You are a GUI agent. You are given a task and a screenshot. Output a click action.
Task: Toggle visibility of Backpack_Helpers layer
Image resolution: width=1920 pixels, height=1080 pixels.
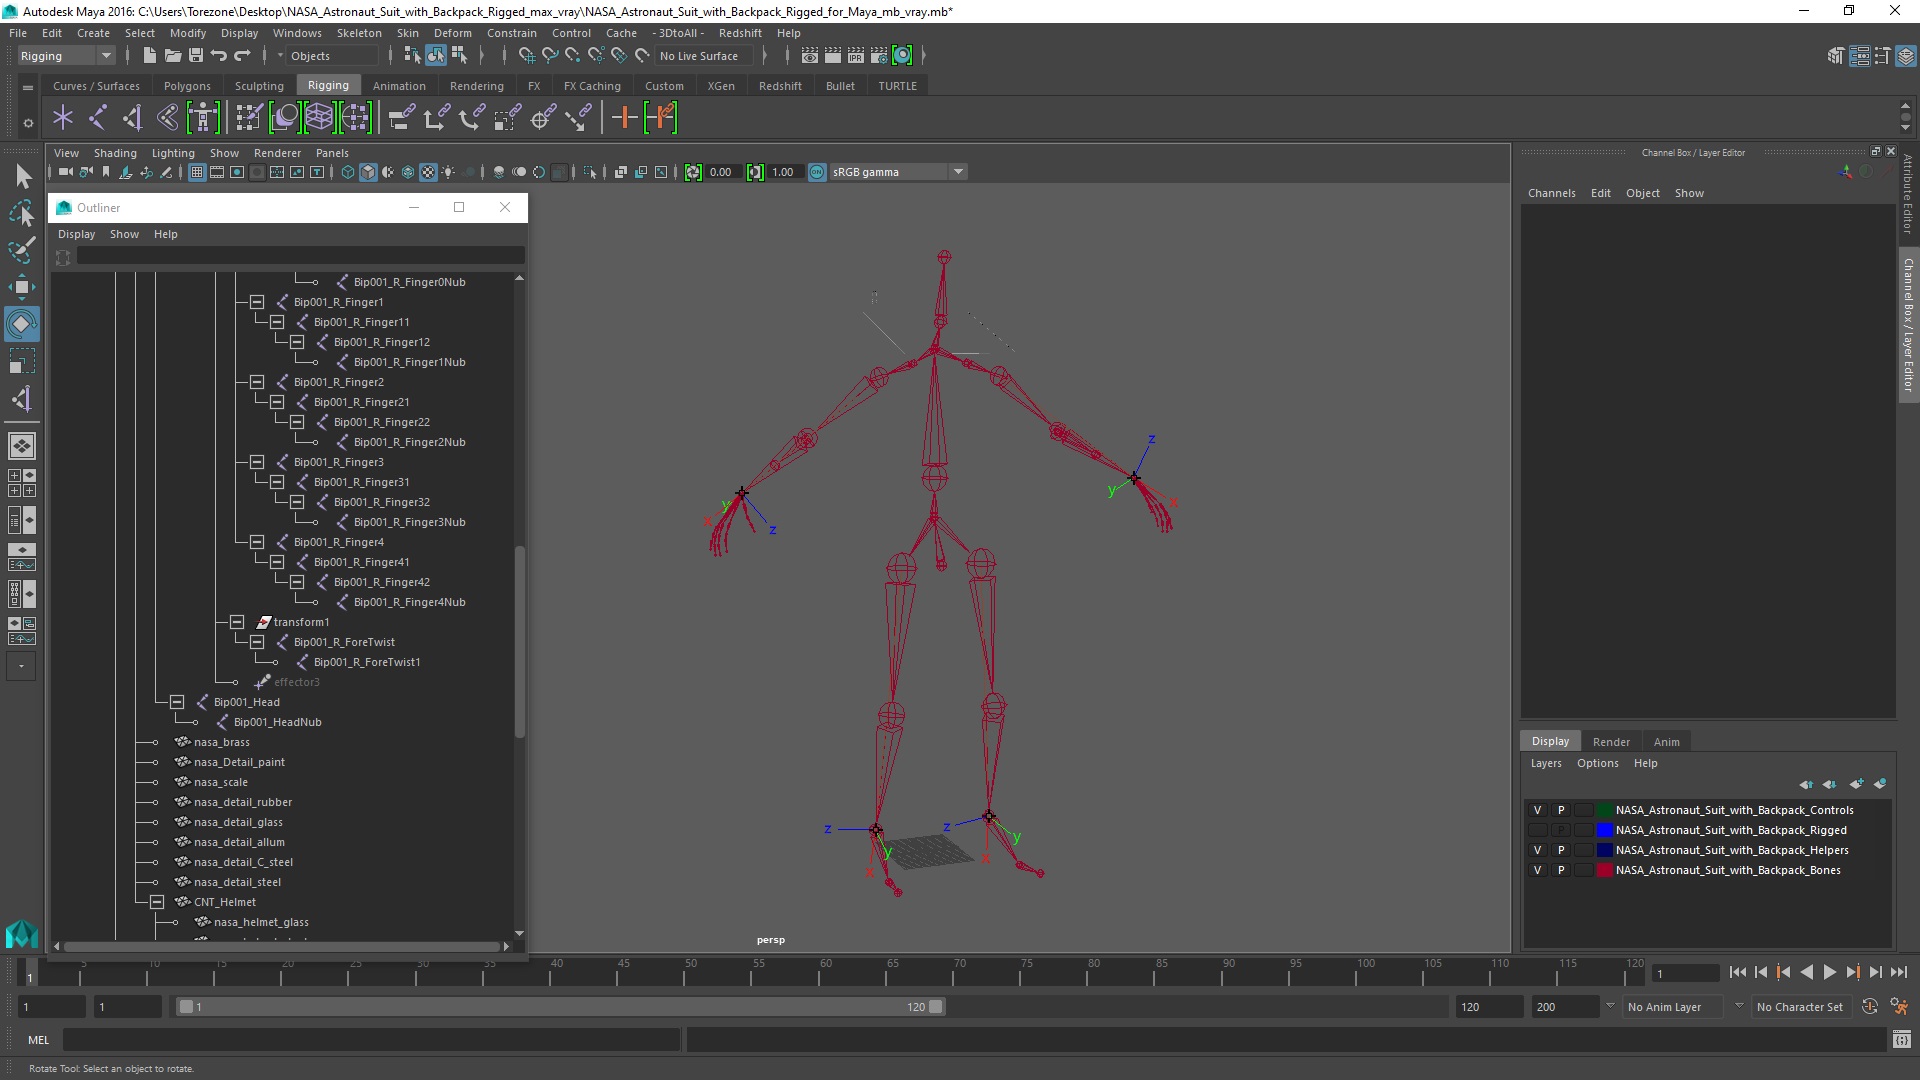click(1537, 850)
